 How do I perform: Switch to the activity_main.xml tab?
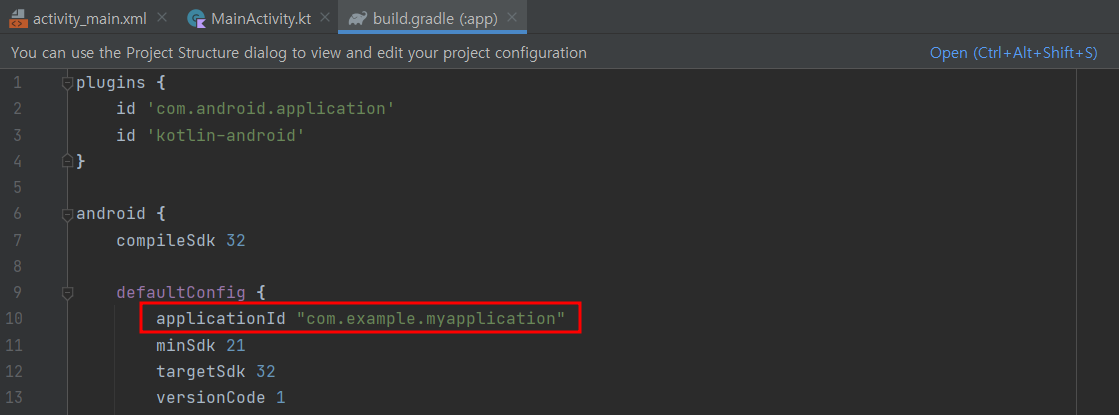coord(88,19)
